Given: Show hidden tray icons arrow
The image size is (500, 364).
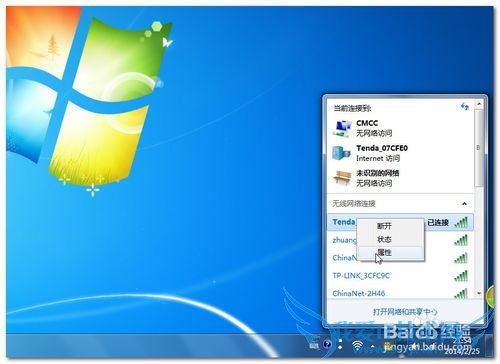Looking at the screenshot, I should [373, 347].
